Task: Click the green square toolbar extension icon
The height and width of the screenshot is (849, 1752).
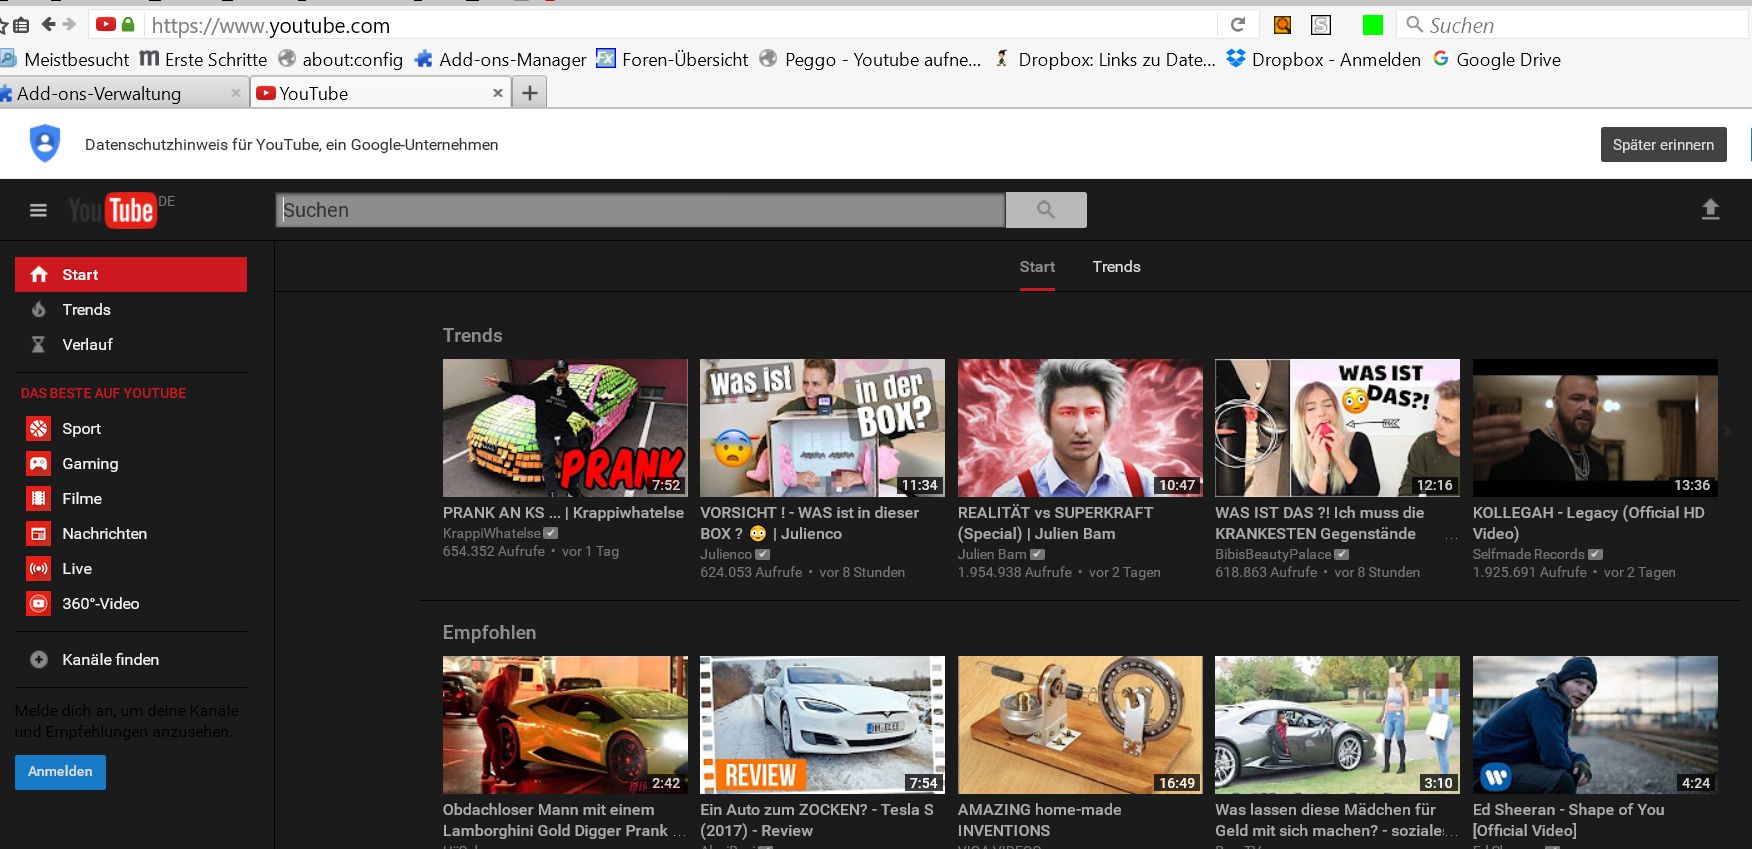Action: pyautogui.click(x=1372, y=25)
